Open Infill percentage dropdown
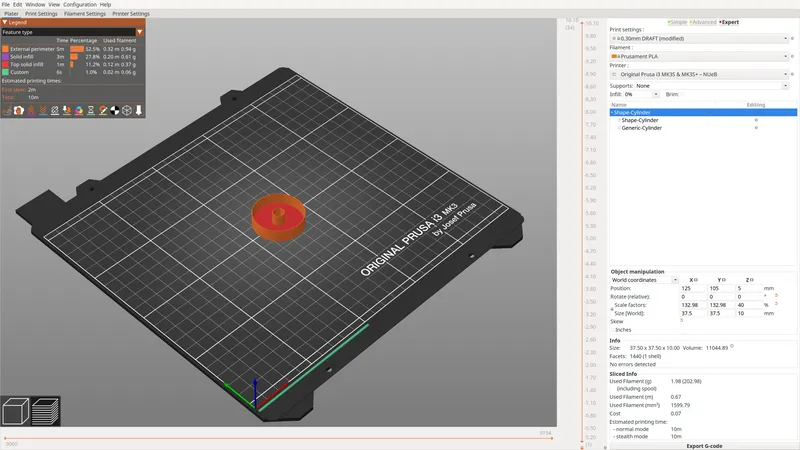This screenshot has height=450, width=800. click(641, 94)
